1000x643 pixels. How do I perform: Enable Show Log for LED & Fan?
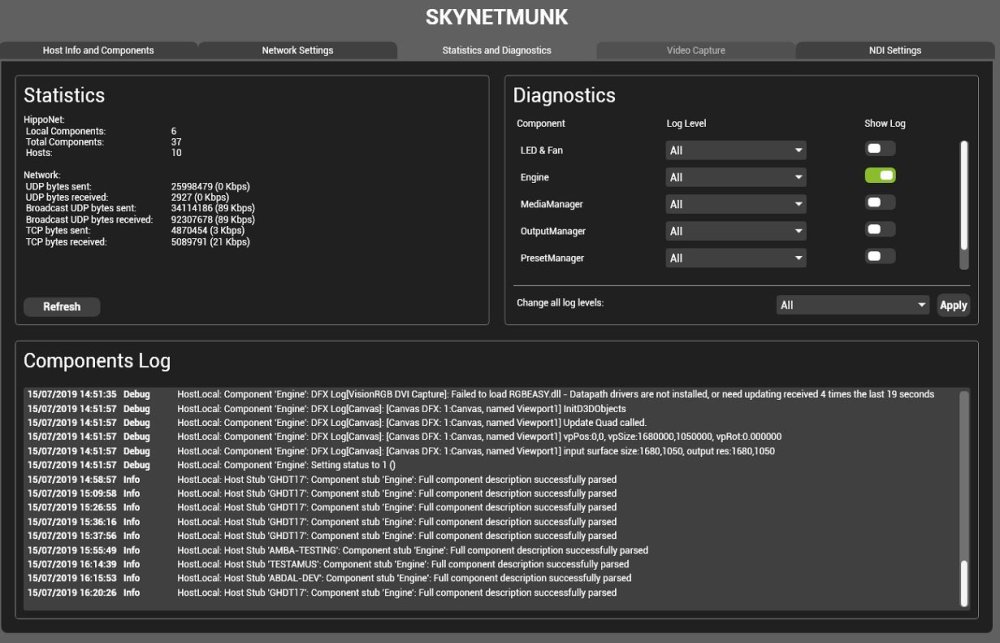880,149
